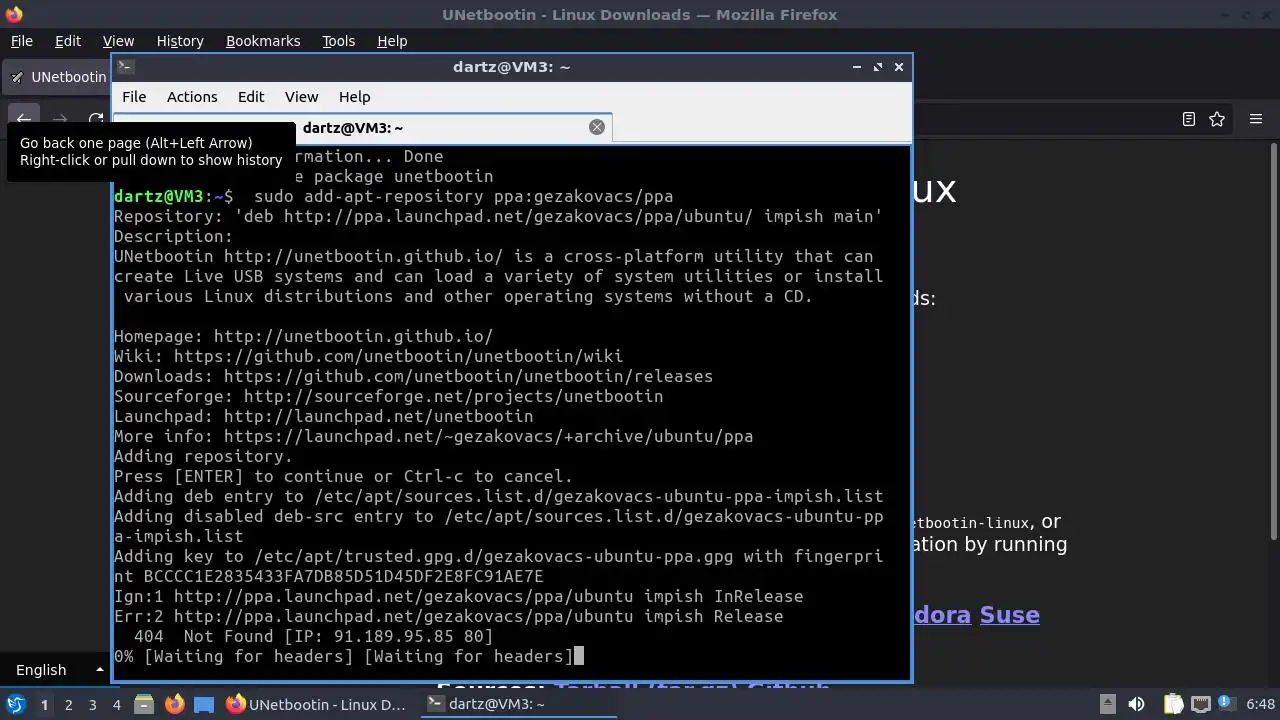Click the 6:48 panel clock
1280x720 pixels.
pyautogui.click(x=1260, y=704)
